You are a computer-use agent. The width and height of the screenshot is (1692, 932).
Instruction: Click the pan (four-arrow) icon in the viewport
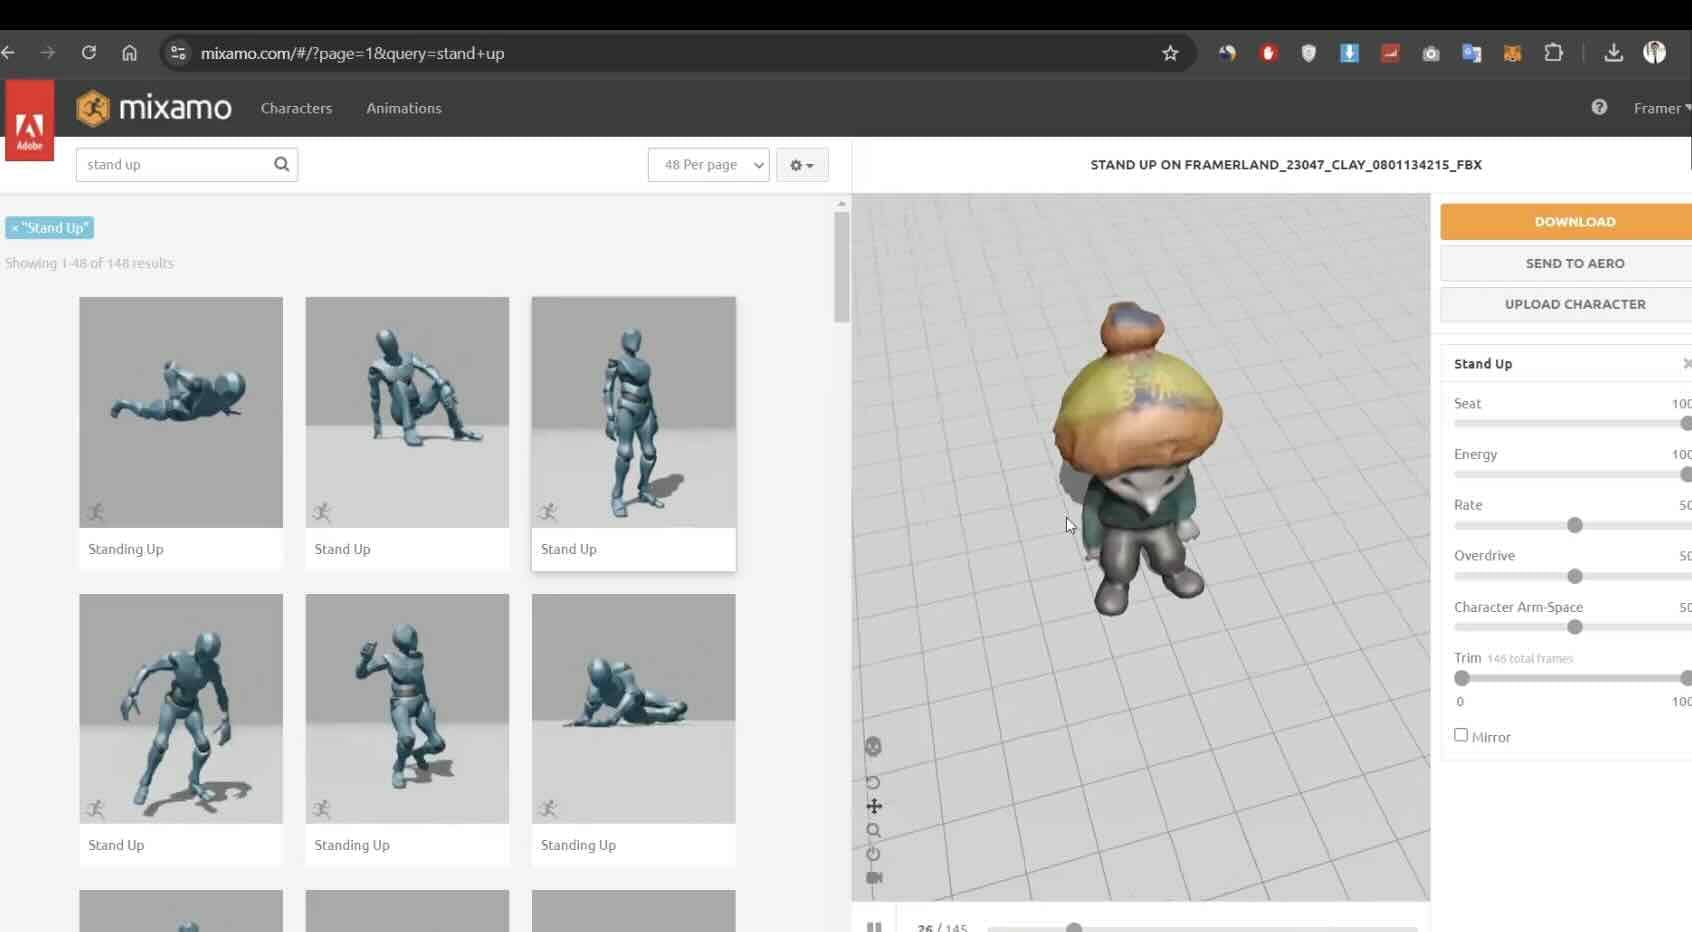(x=874, y=806)
